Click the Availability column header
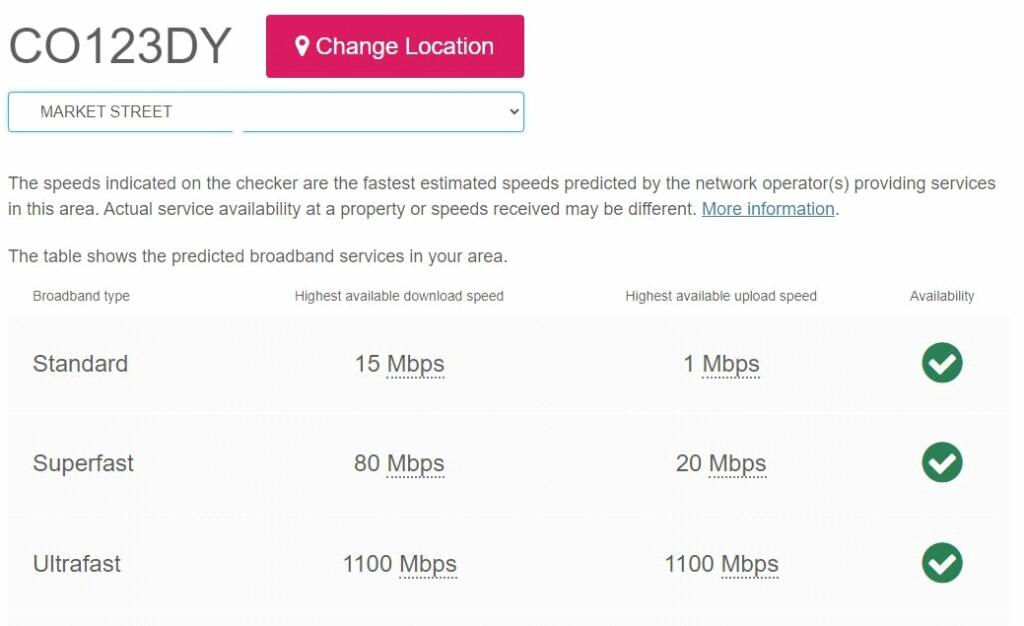Viewport: 1024px width, 626px height. [941, 296]
